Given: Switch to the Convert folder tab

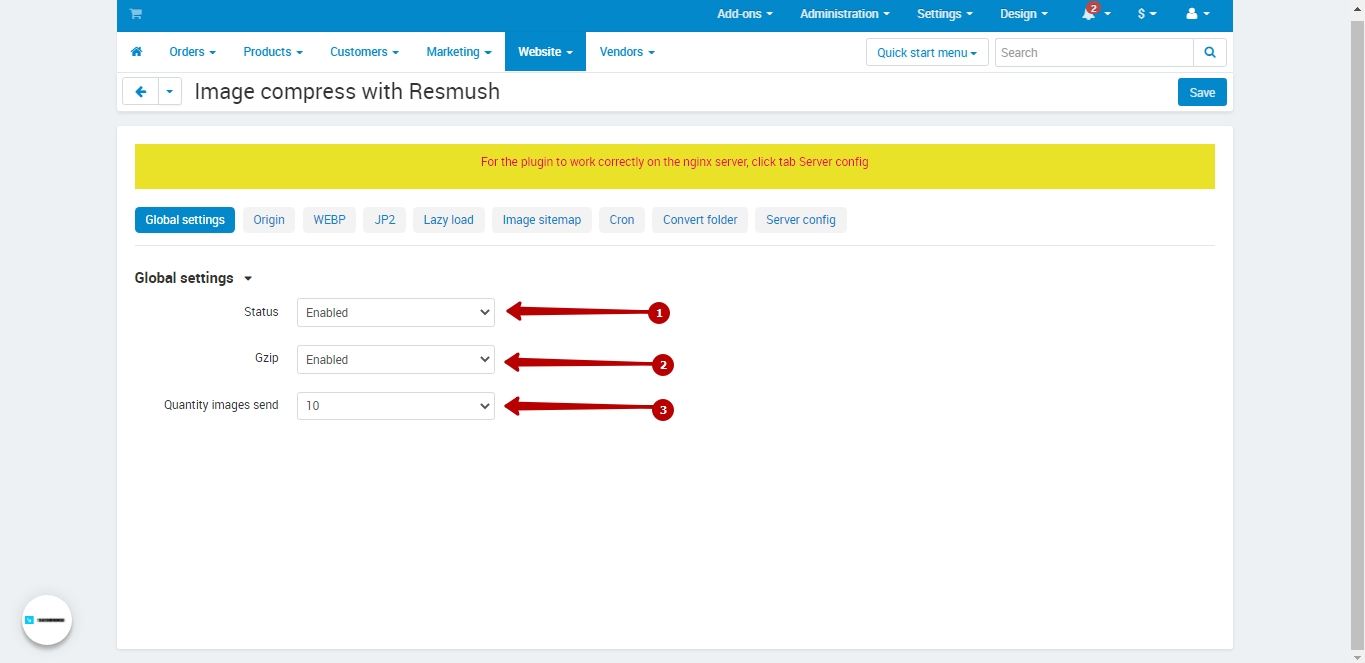Looking at the screenshot, I should click(700, 220).
